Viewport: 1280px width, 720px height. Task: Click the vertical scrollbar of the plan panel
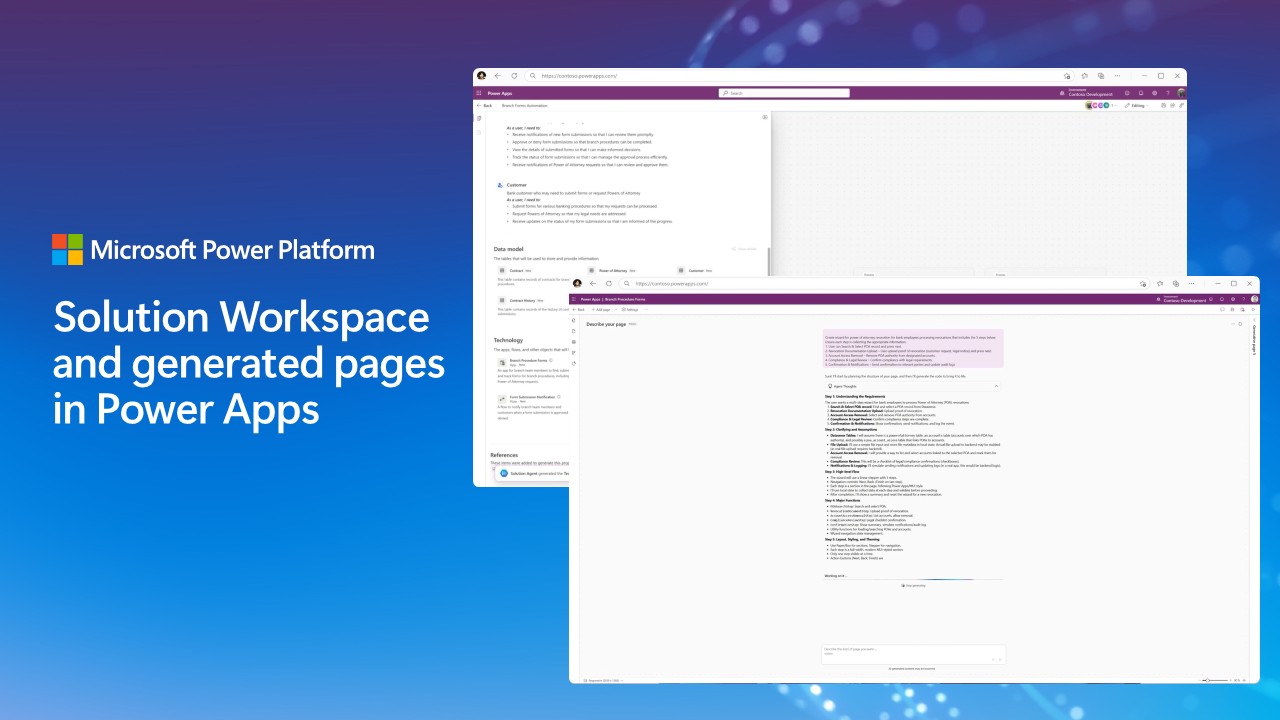pyautogui.click(x=768, y=261)
